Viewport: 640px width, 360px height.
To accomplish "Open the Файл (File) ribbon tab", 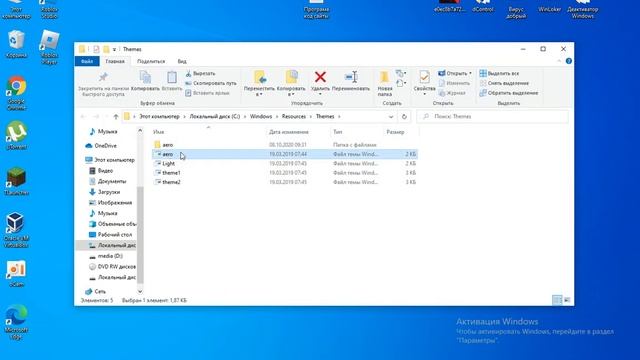I will click(x=87, y=61).
